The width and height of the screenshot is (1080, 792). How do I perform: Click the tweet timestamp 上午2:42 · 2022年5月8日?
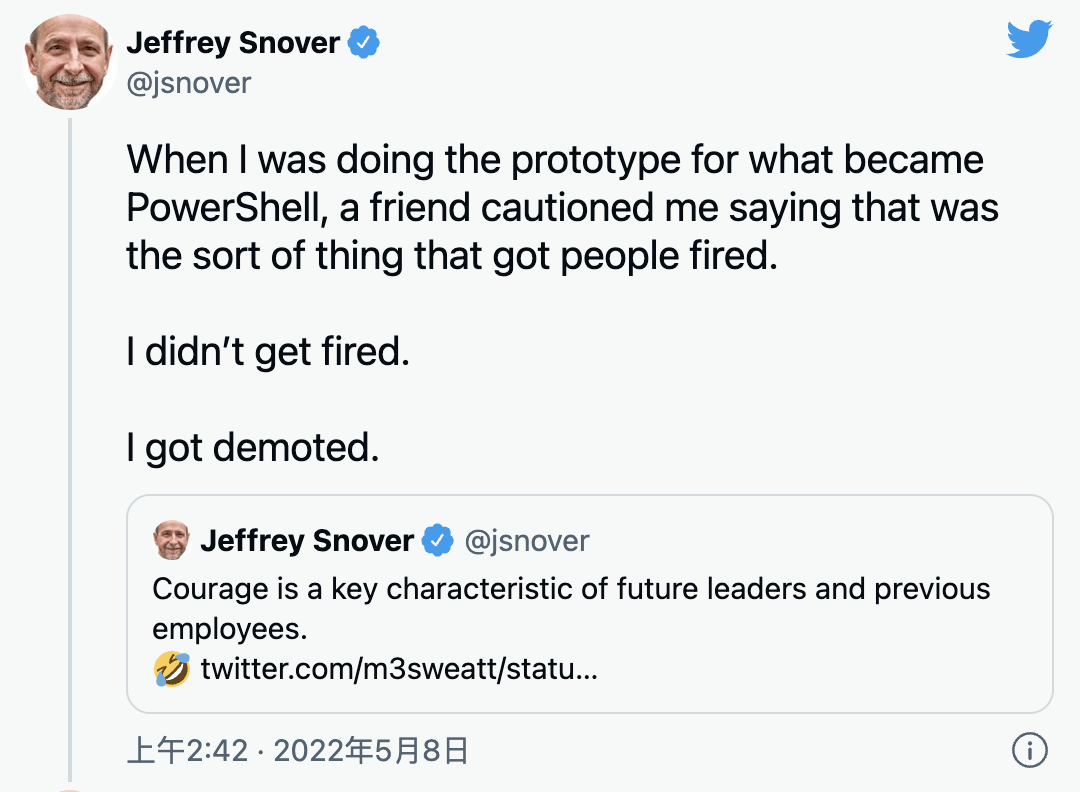[x=297, y=750]
